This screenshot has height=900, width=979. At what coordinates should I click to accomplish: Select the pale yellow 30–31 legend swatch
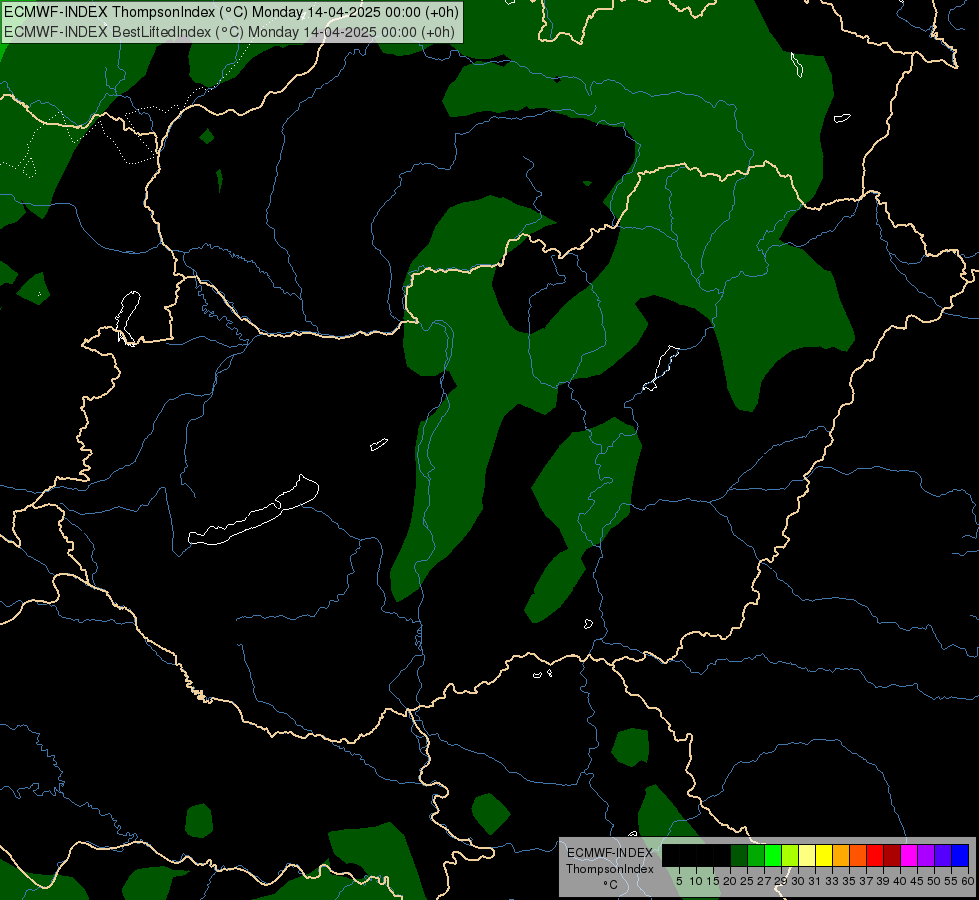point(807,855)
